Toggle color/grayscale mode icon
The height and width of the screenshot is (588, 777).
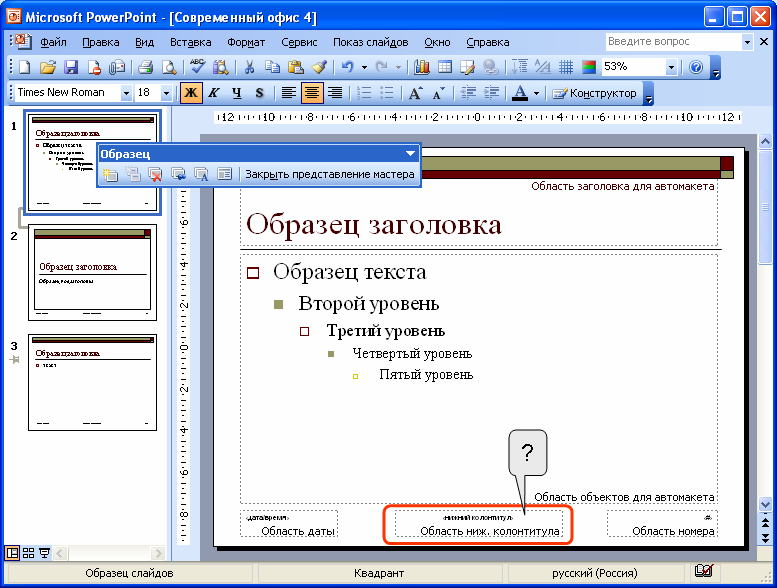tap(589, 67)
